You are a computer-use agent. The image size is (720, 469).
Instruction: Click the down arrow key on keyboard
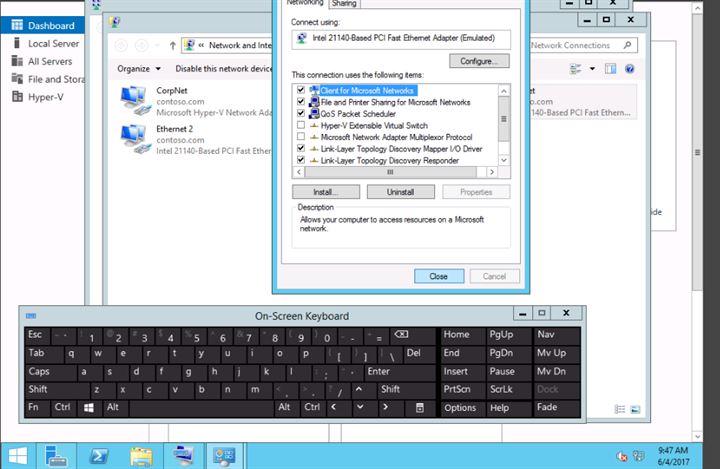coord(360,407)
